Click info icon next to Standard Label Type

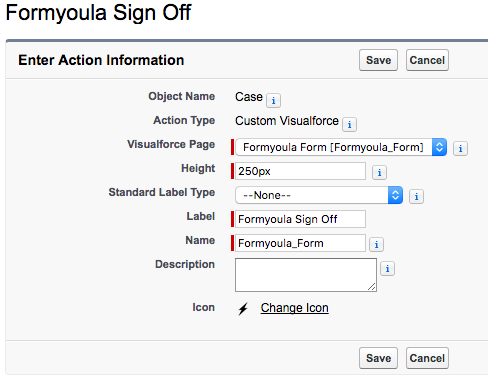click(416, 196)
